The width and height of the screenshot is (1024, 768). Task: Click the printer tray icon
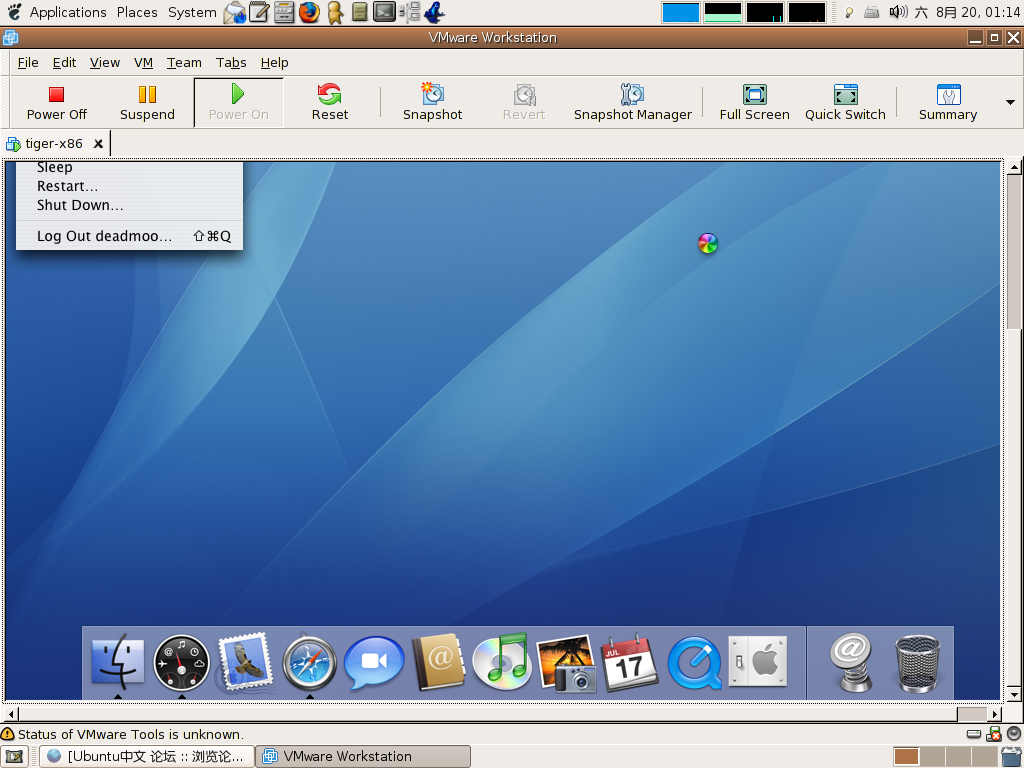pos(871,12)
